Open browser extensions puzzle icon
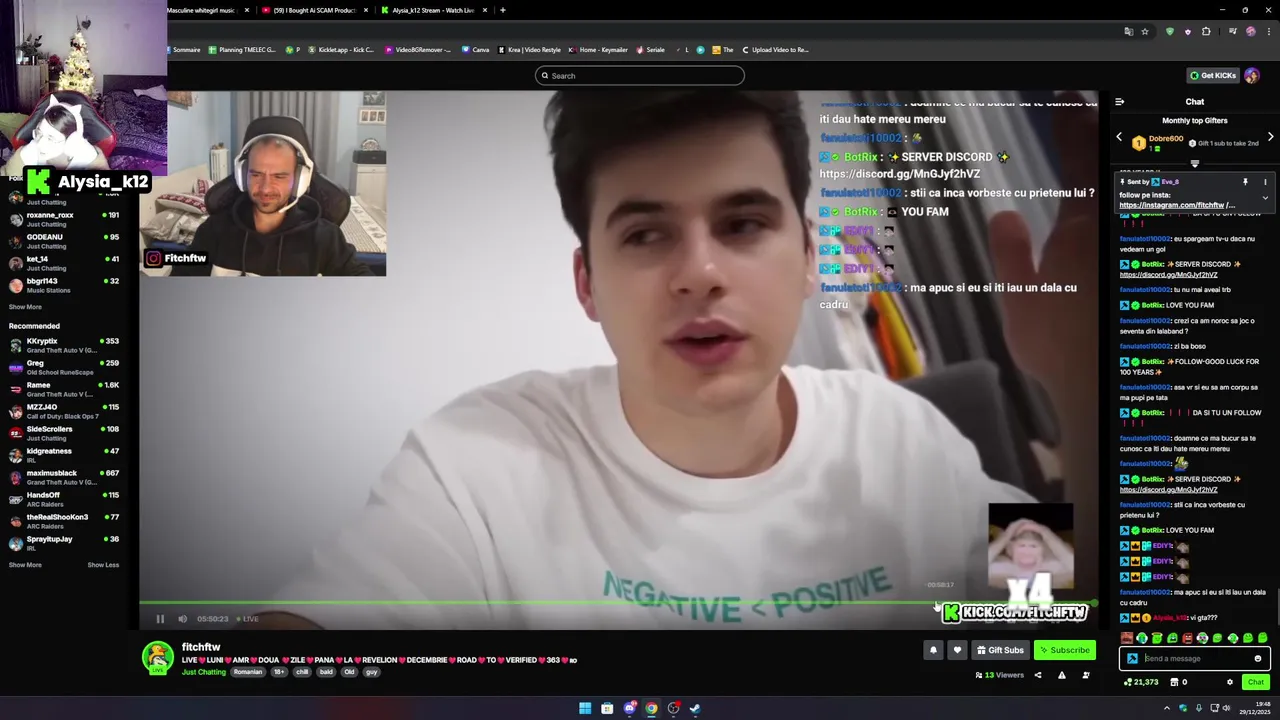The image size is (1280, 720). tap(1206, 31)
